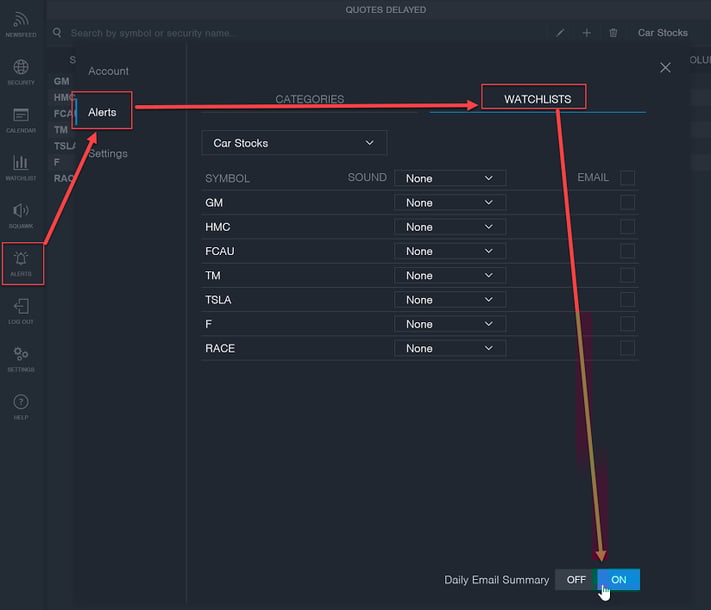Click the SYMBOL column header

(227, 178)
